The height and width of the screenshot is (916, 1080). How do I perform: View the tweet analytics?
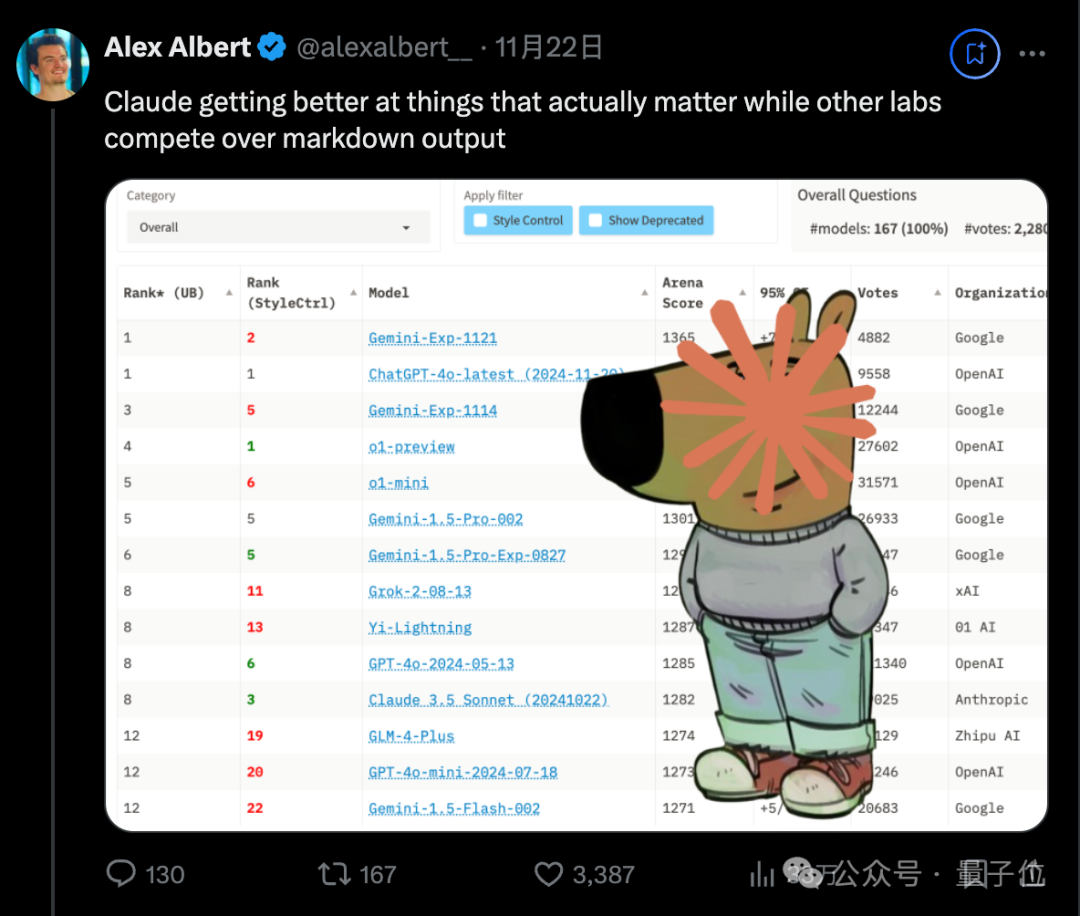(x=763, y=874)
